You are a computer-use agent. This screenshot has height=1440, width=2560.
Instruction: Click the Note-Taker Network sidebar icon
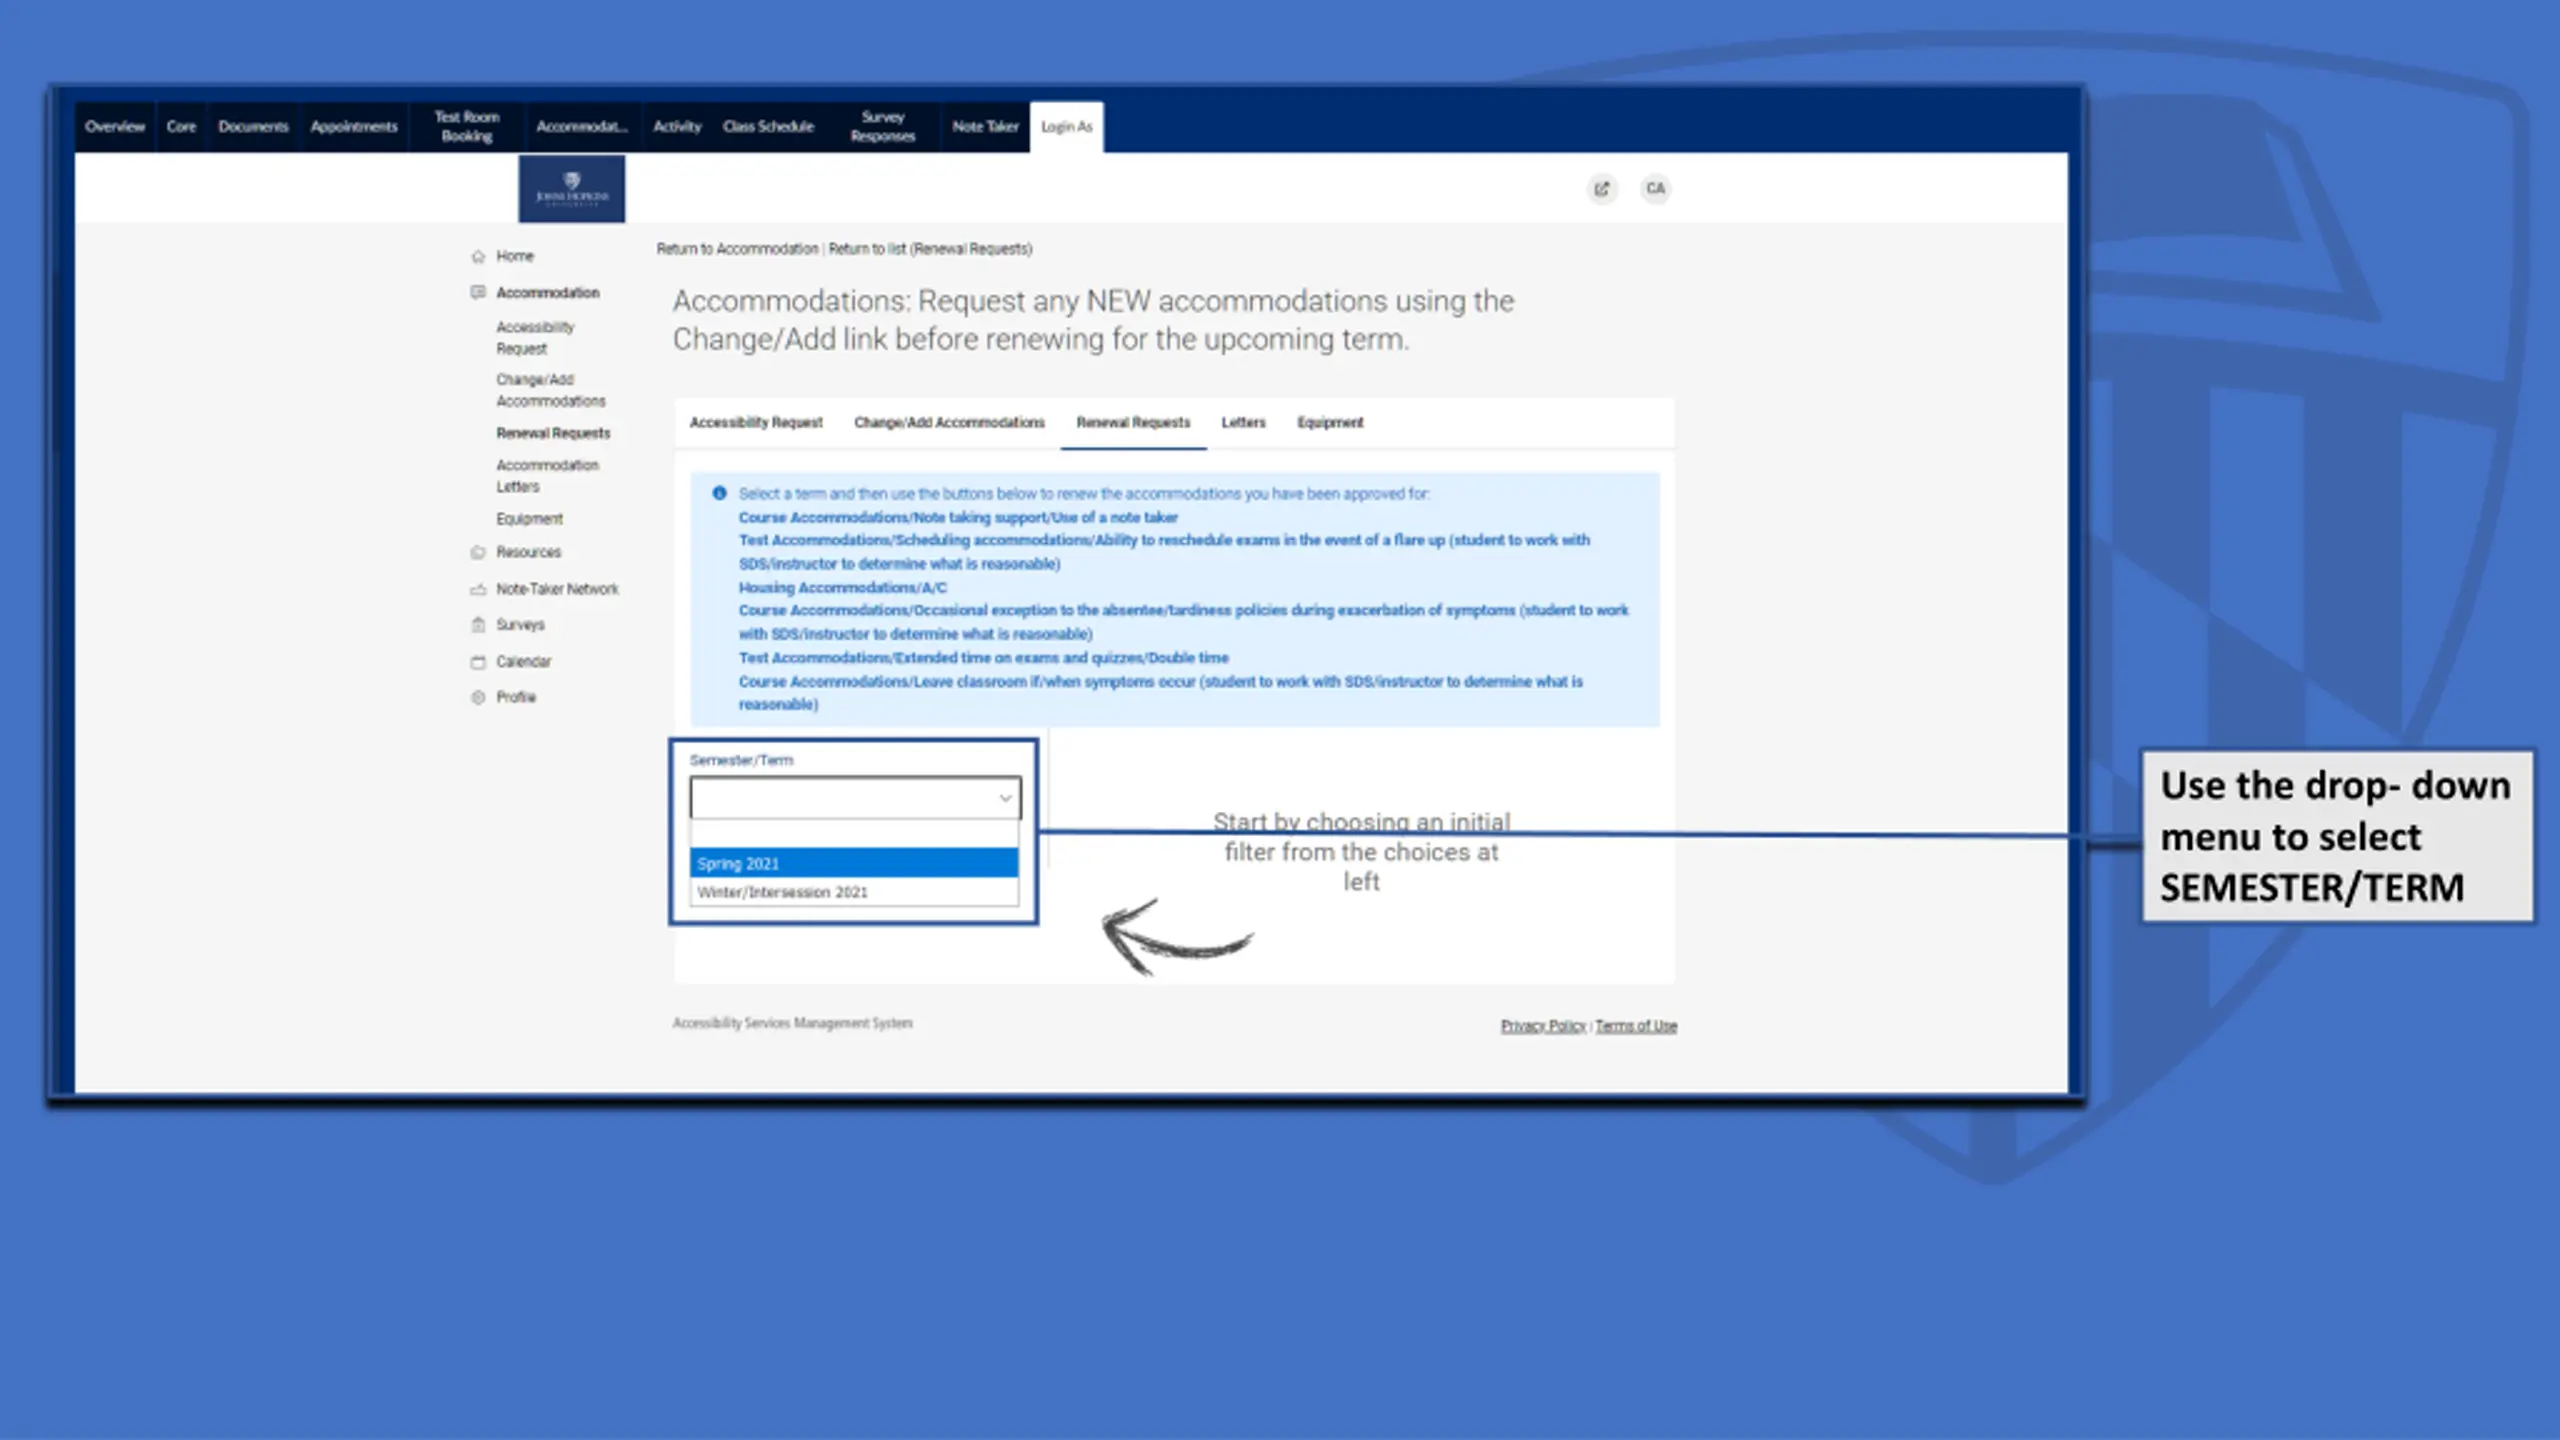(x=478, y=589)
